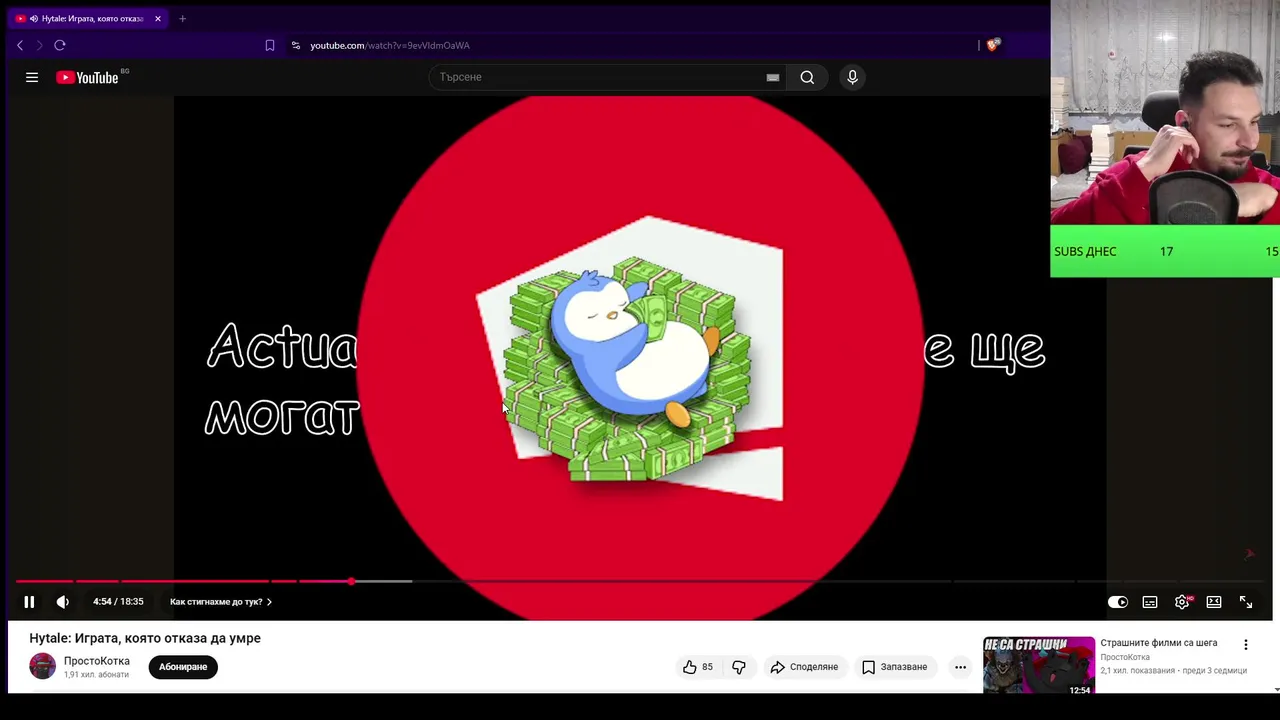Screen dimensions: 1280x720
Task: Go back in the browser
Action: pyautogui.click(x=19, y=45)
